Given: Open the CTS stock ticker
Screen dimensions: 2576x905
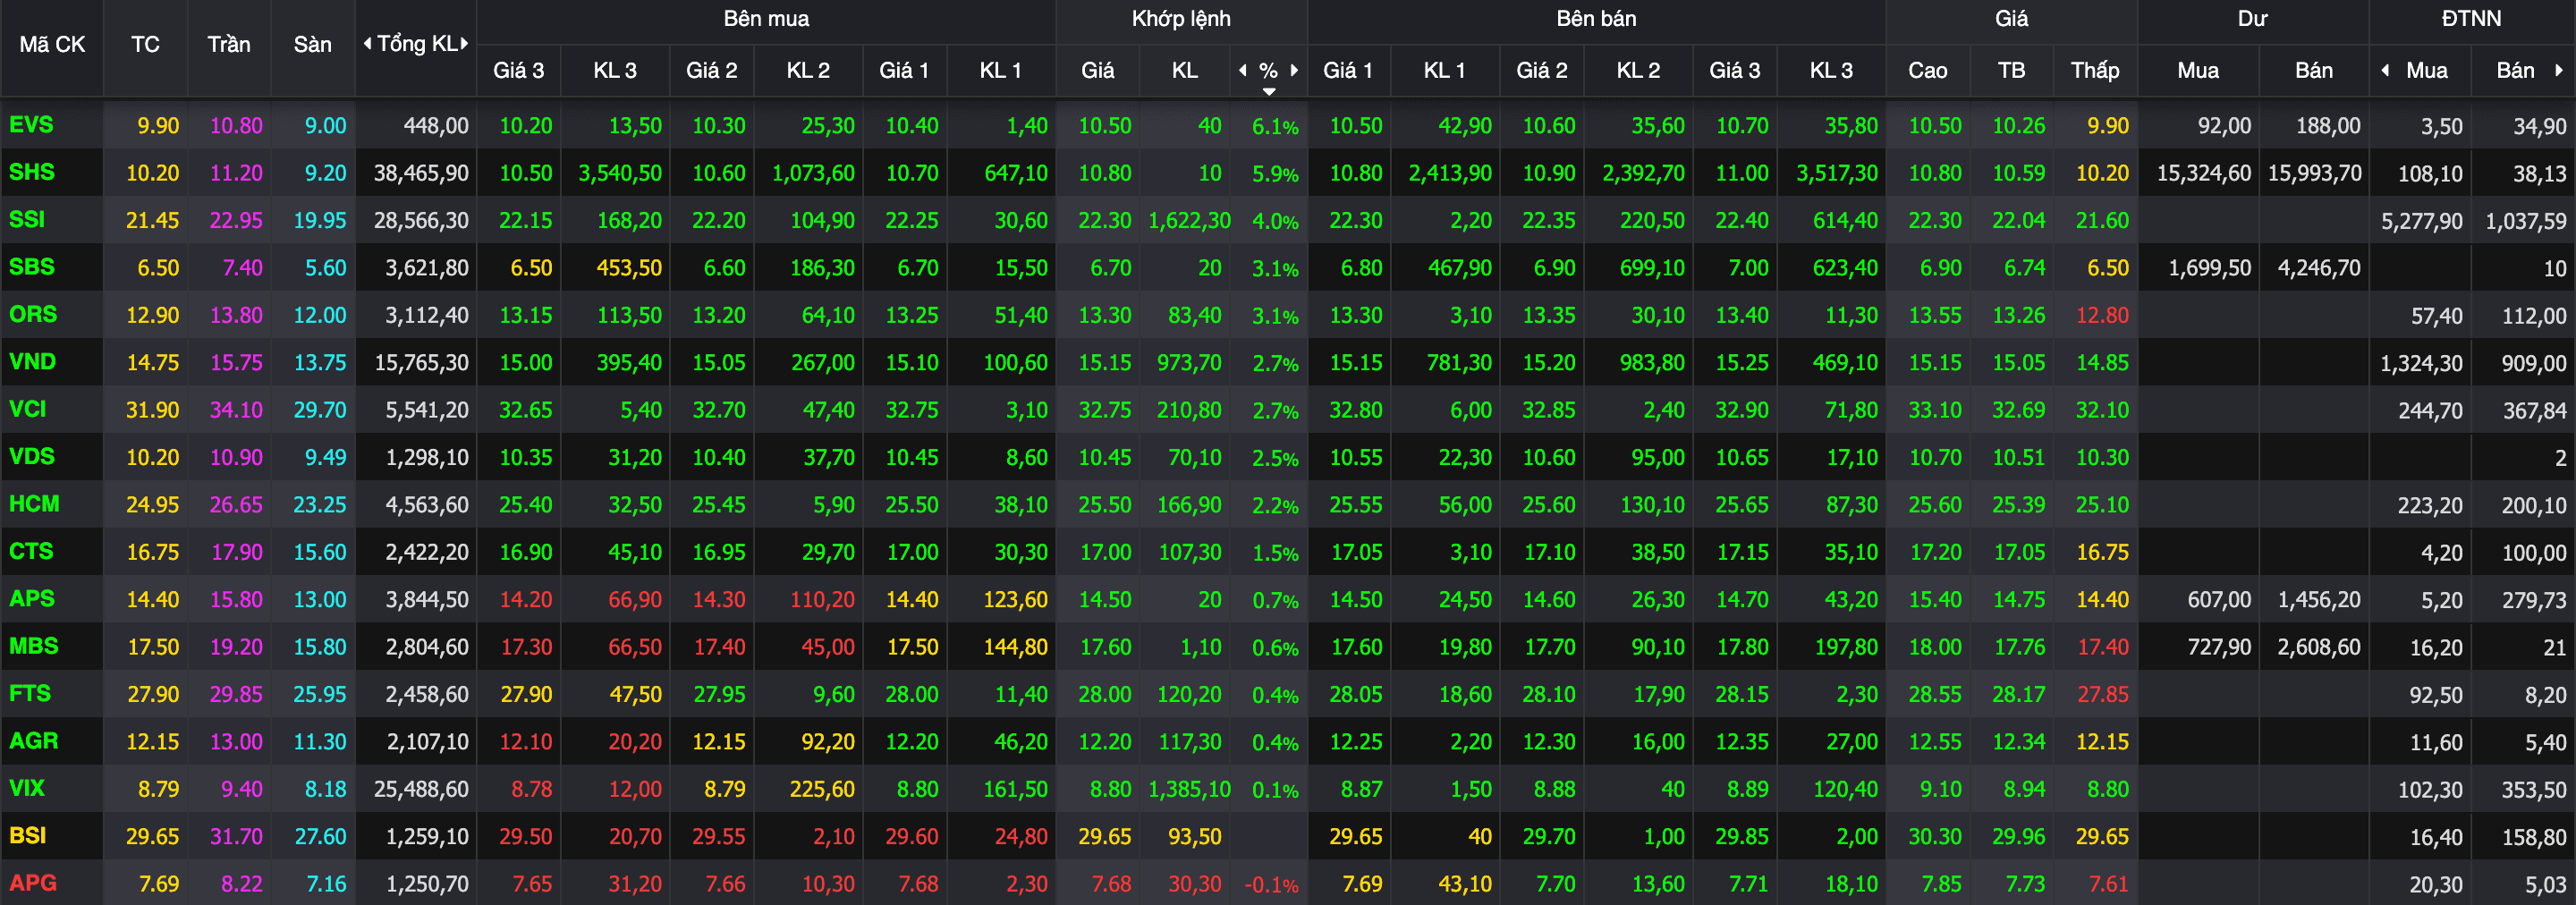Looking at the screenshot, I should tap(31, 551).
